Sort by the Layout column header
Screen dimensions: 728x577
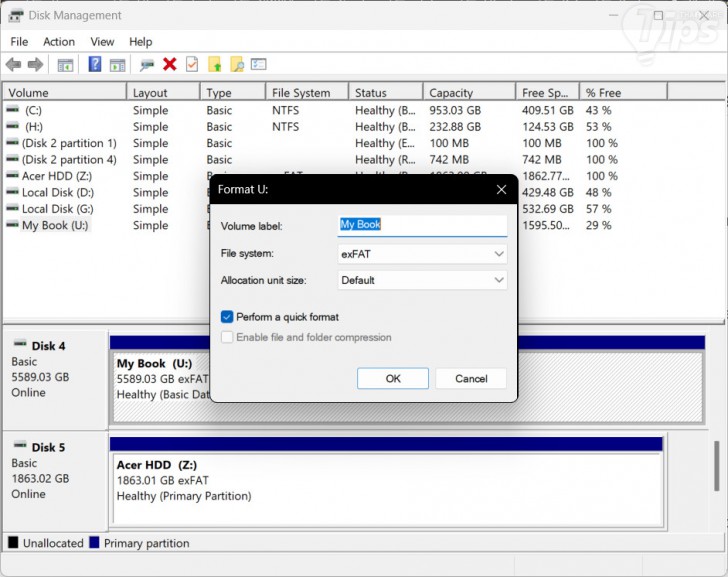click(x=163, y=92)
